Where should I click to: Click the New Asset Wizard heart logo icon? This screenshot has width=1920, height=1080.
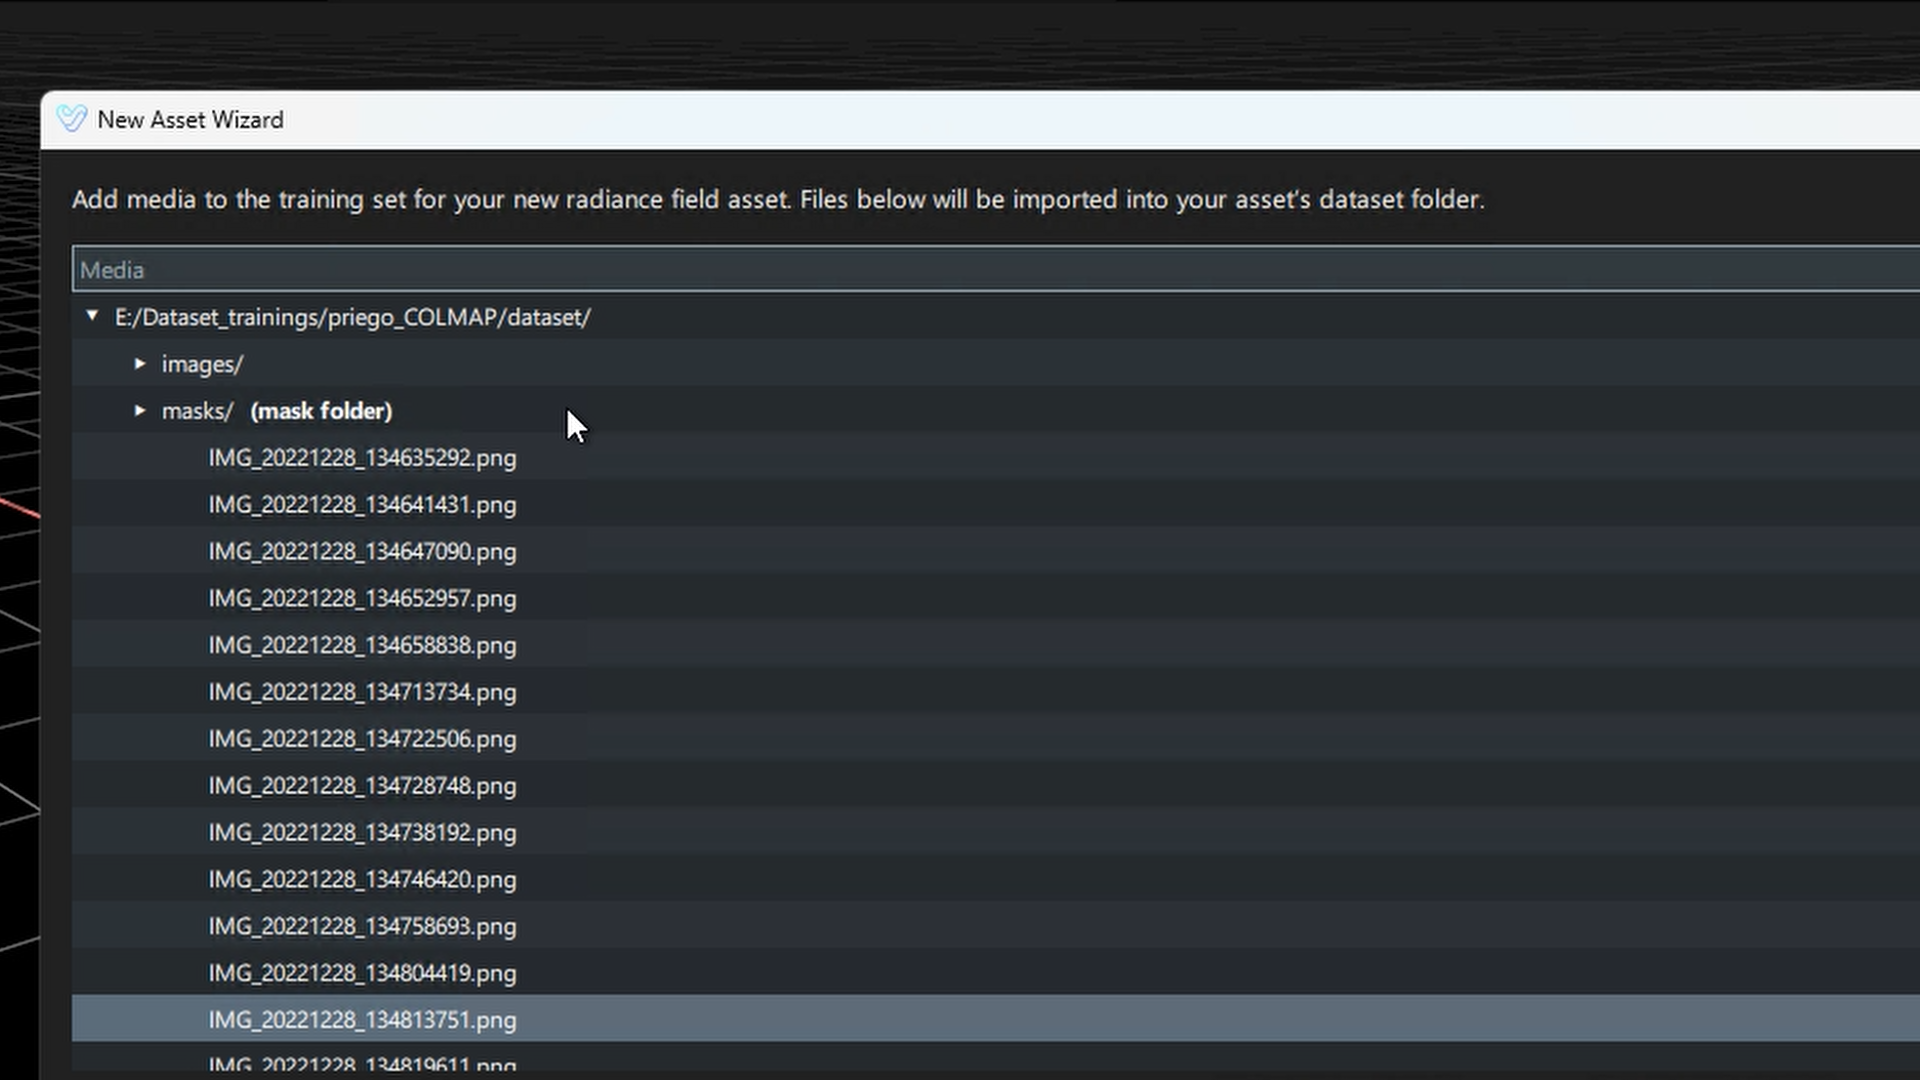coord(72,119)
